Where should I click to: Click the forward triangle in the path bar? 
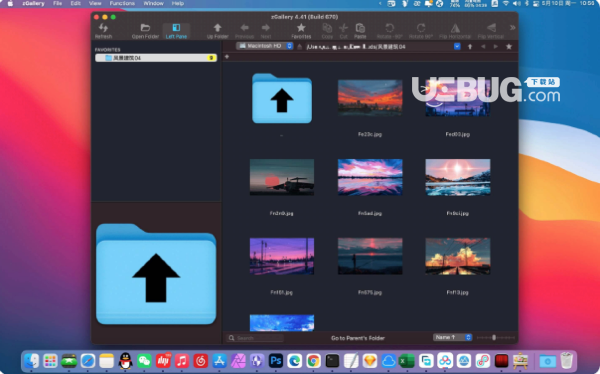[x=496, y=46]
